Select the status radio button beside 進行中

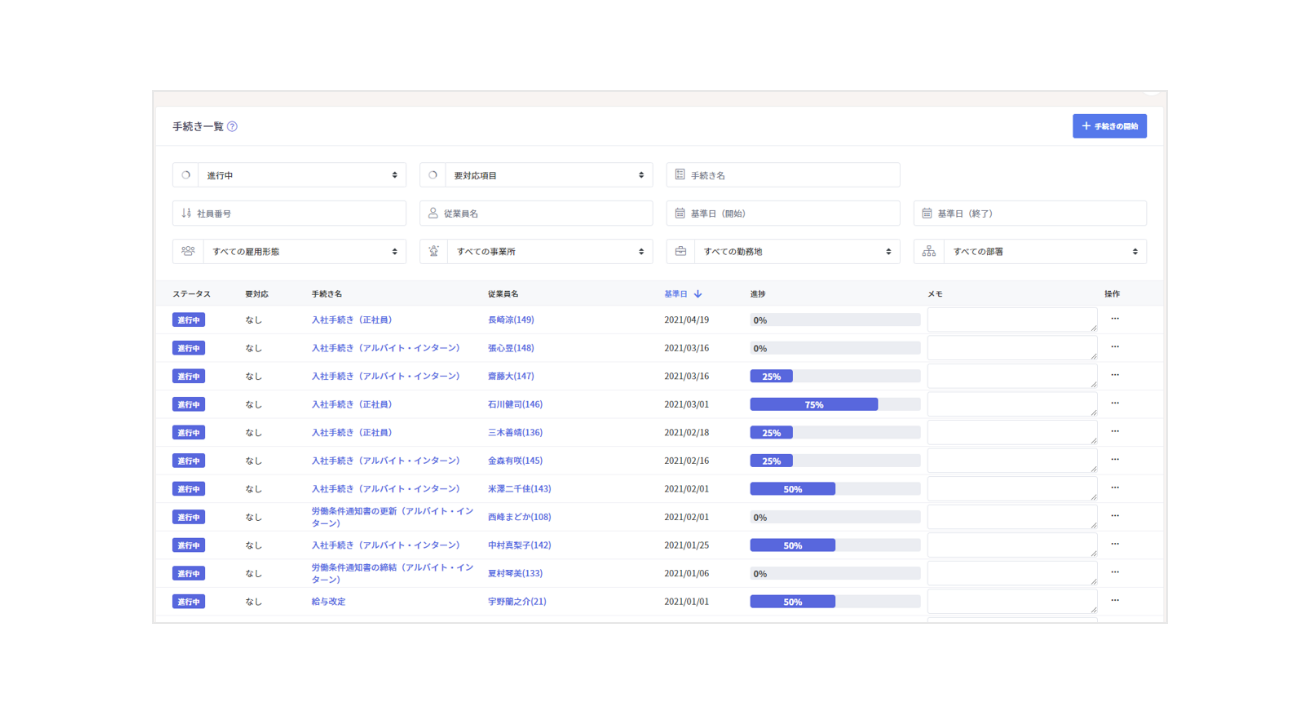(185, 174)
